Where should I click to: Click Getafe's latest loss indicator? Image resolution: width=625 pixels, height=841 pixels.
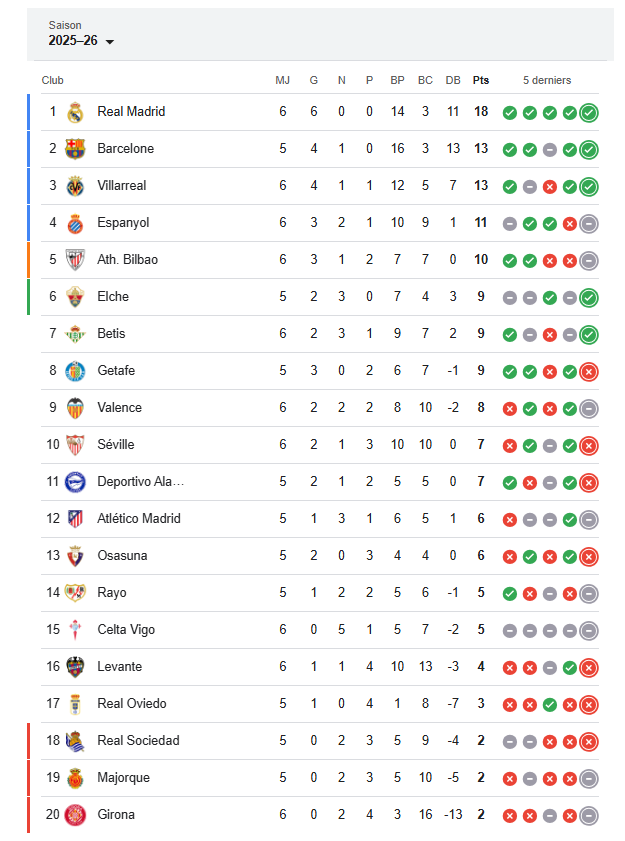click(589, 372)
